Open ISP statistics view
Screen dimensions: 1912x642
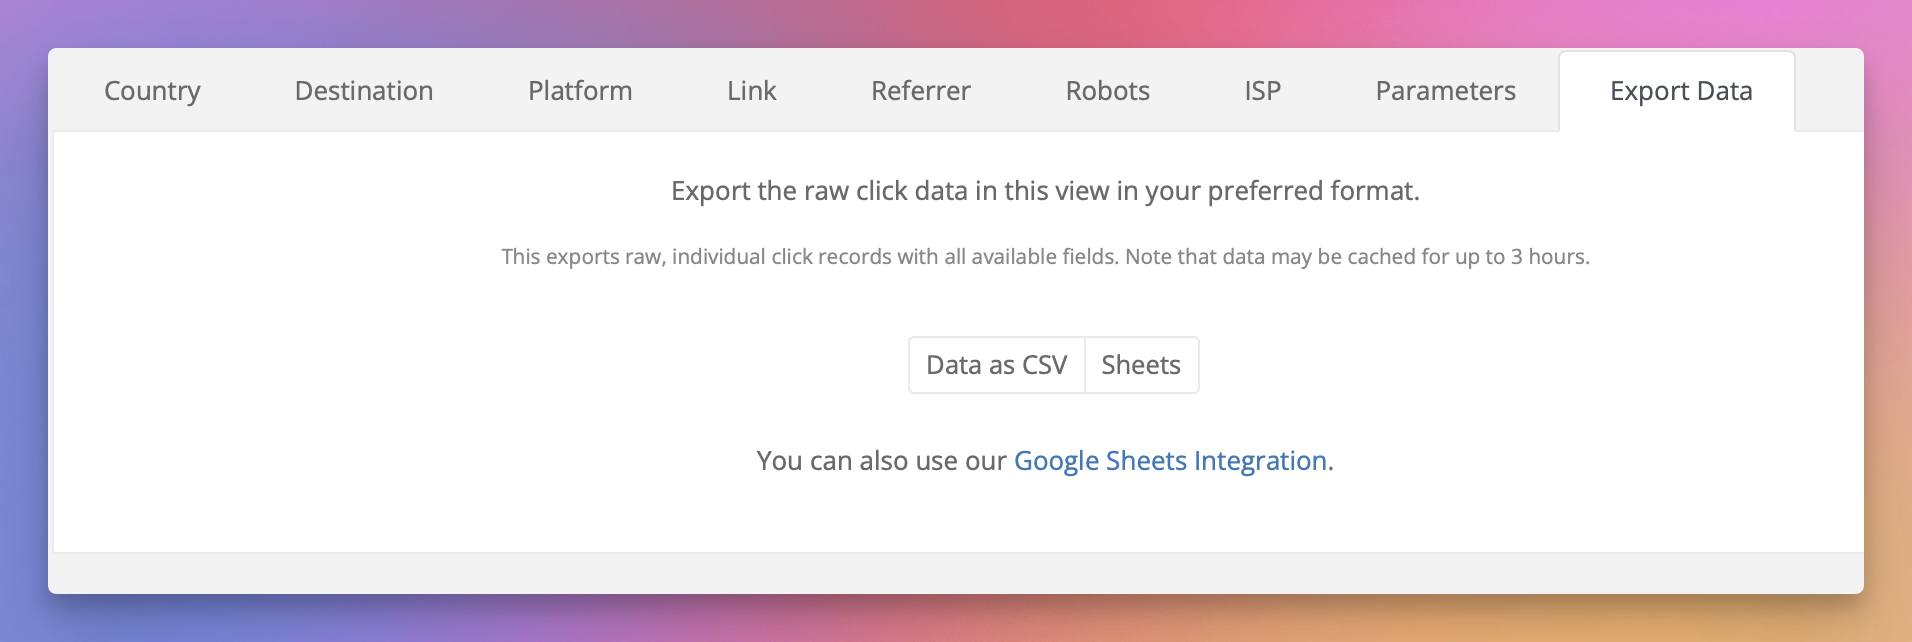tap(1262, 91)
